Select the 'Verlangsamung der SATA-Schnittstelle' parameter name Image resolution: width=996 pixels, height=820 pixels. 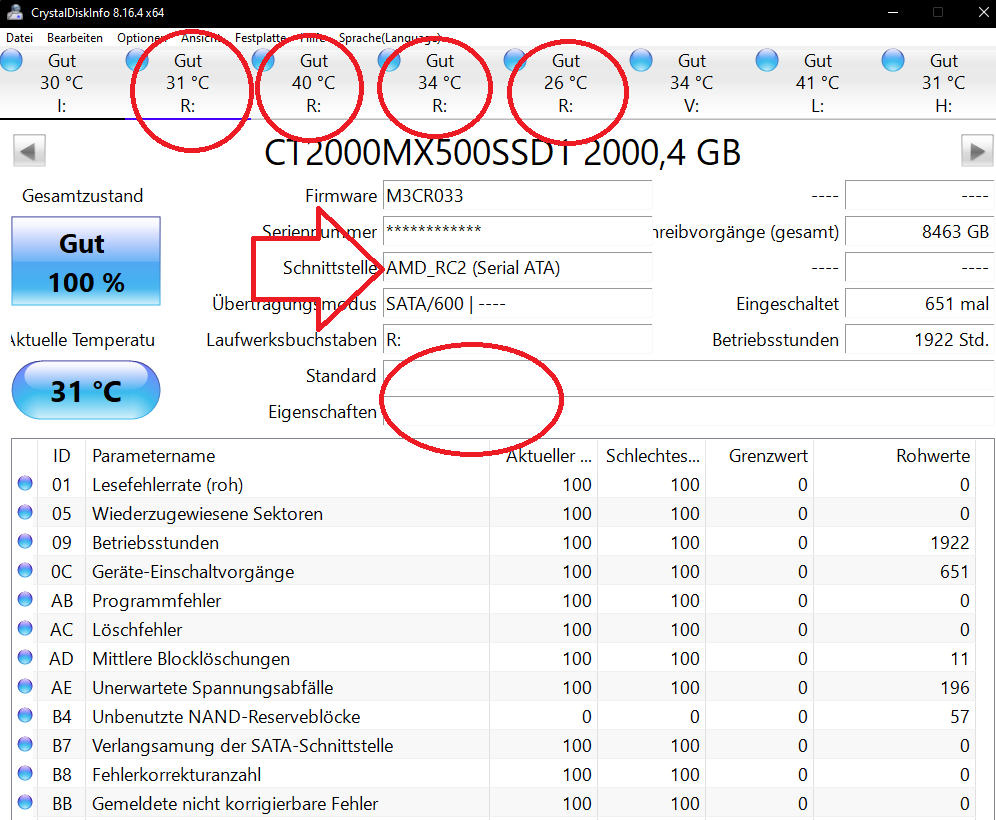pyautogui.click(x=243, y=746)
